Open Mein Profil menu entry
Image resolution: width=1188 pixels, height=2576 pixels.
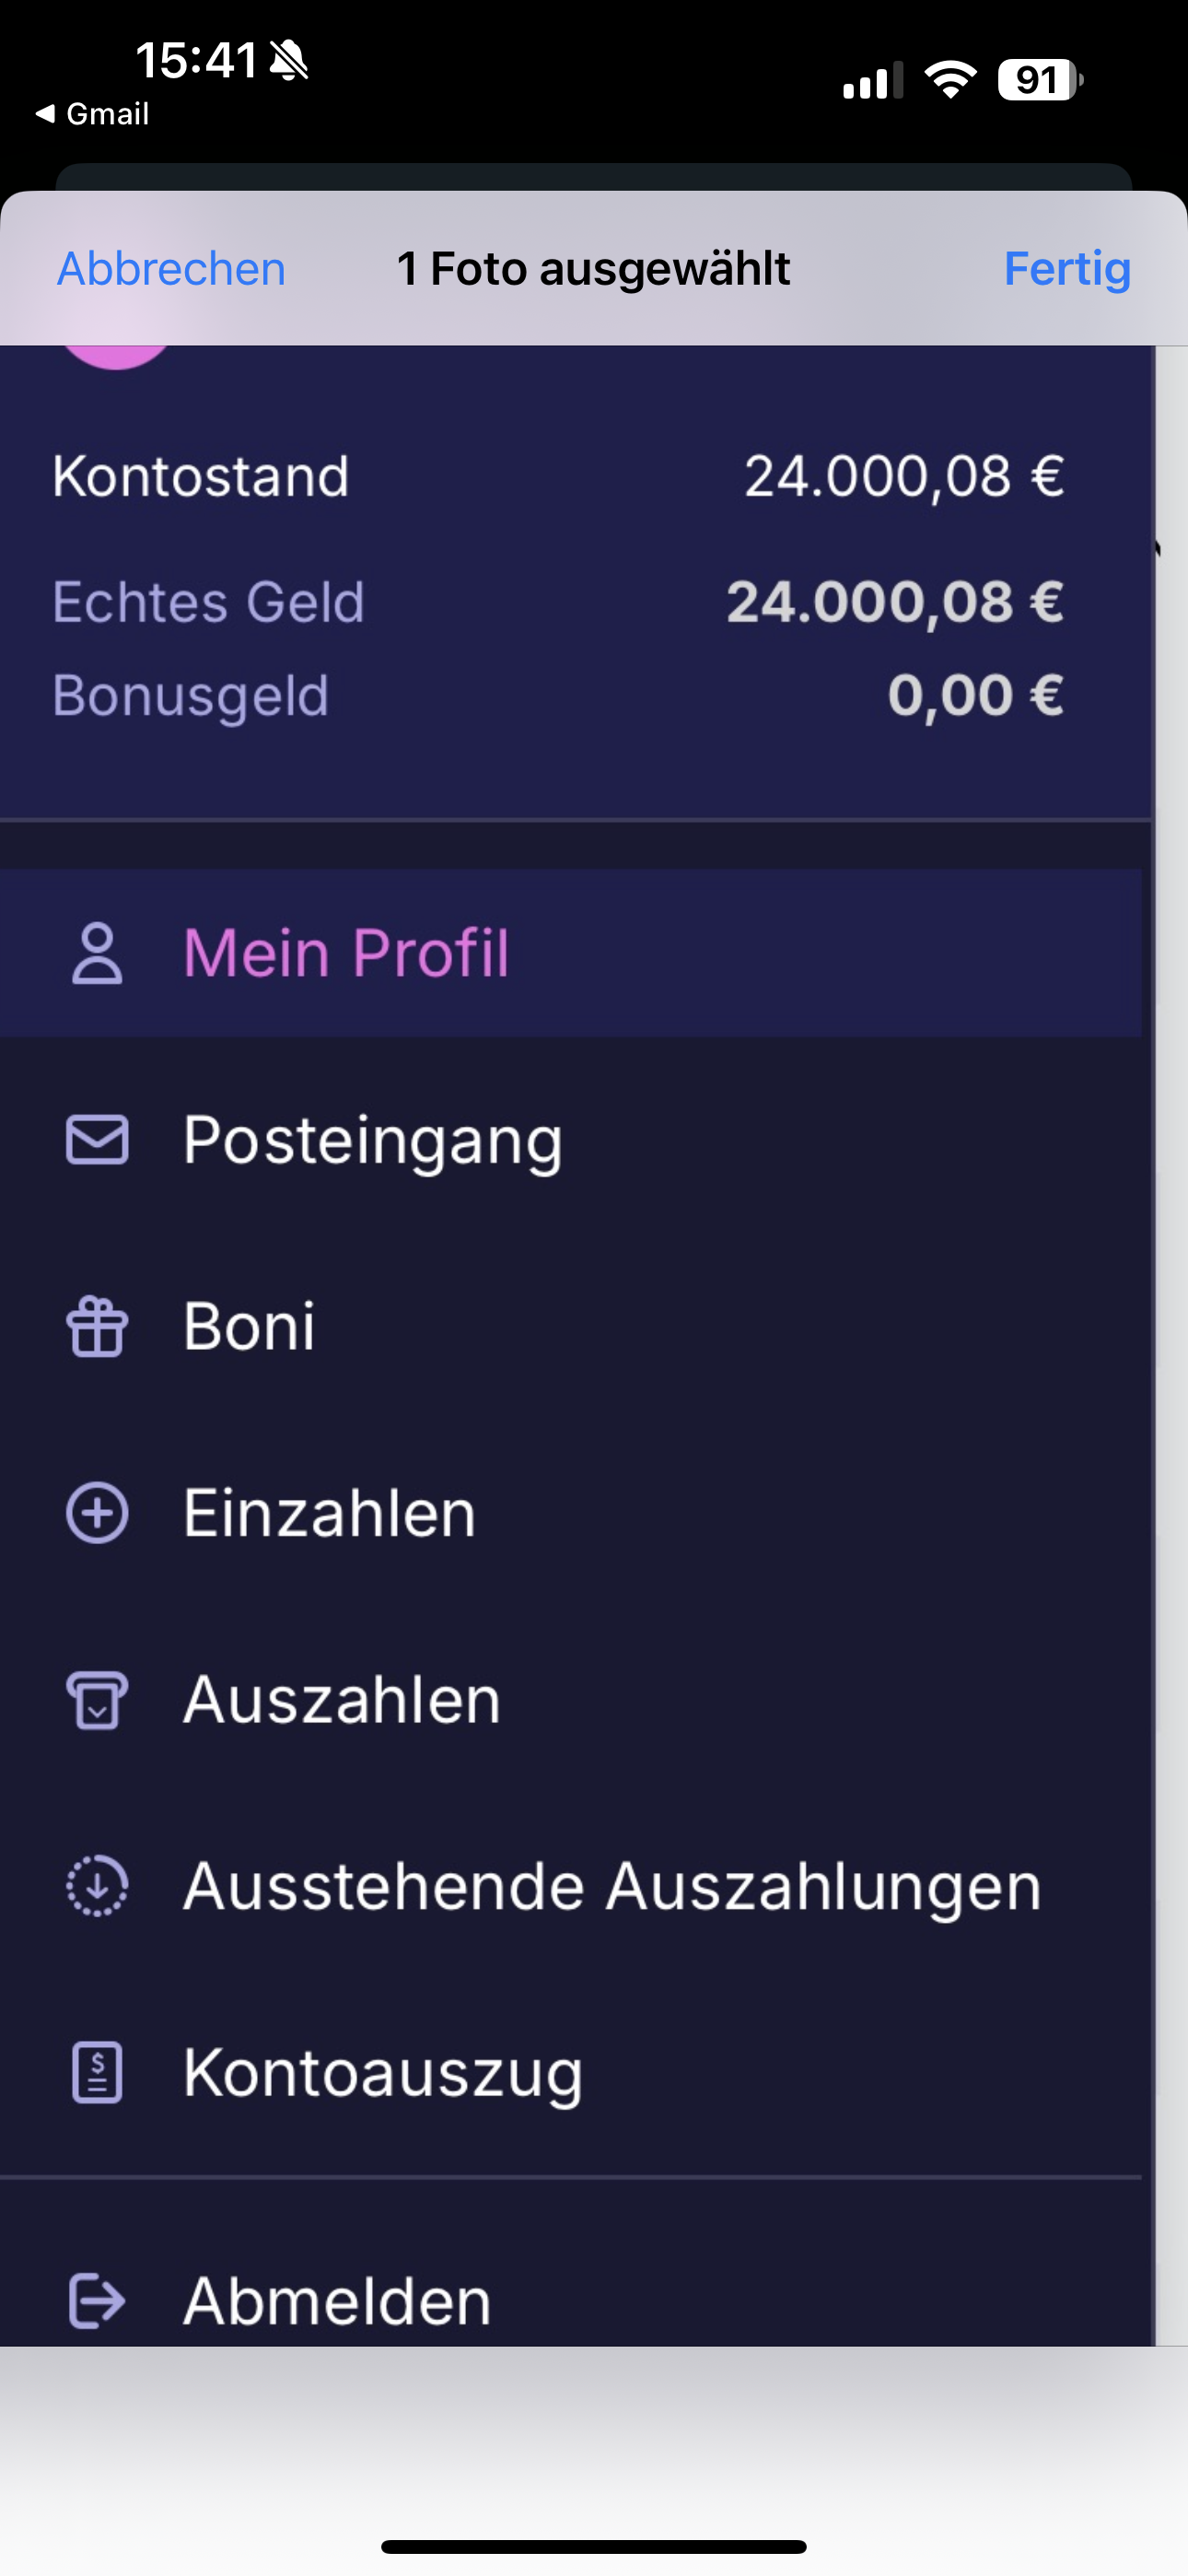pyautogui.click(x=346, y=953)
